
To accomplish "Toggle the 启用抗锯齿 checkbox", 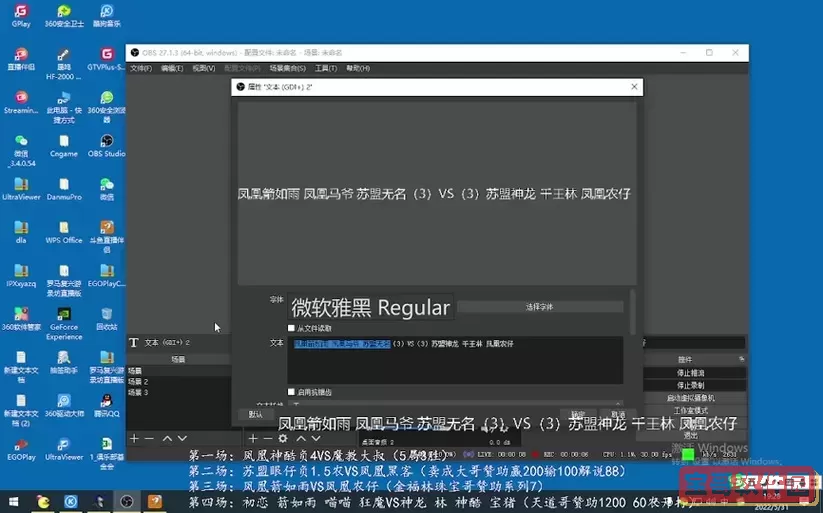I will click(291, 392).
